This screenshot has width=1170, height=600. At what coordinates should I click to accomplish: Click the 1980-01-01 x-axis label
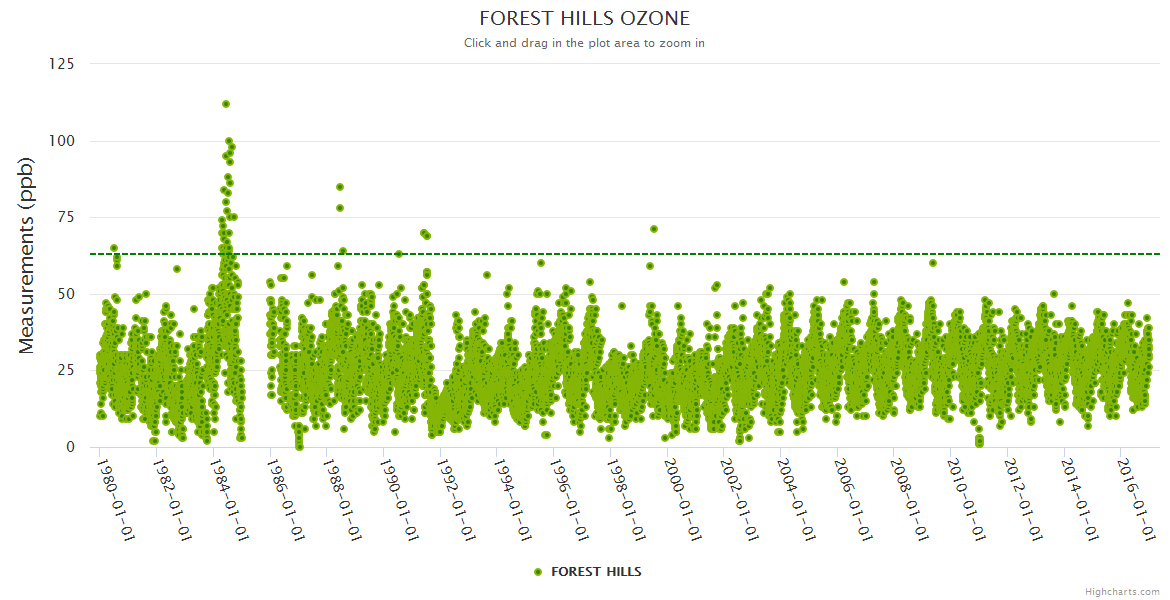pos(116,500)
